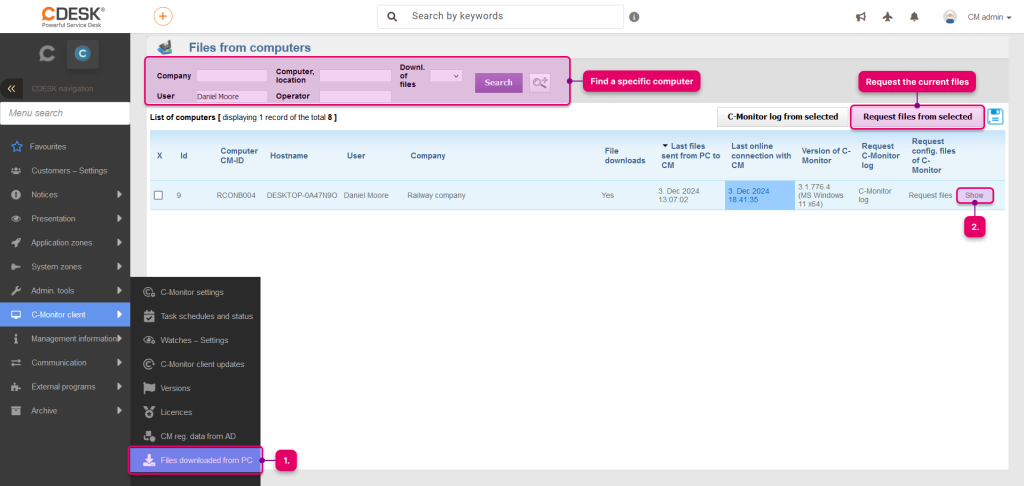Image resolution: width=1024 pixels, height=486 pixels.
Task: Click the Presentation eye icon
Action: tap(16, 219)
